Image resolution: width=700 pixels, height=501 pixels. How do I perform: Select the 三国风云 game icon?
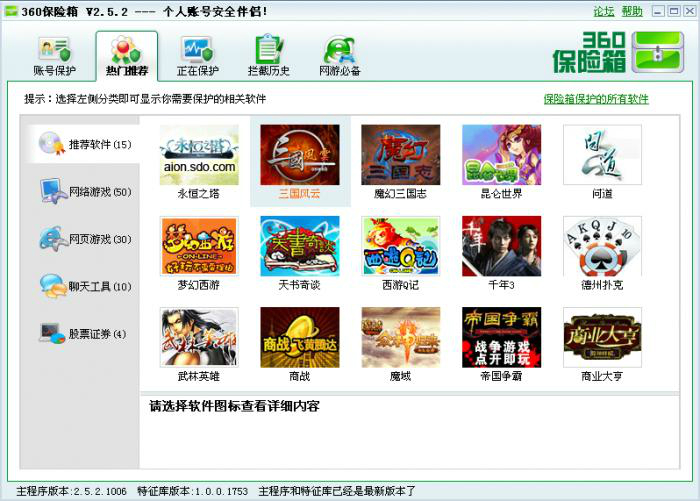[300, 155]
